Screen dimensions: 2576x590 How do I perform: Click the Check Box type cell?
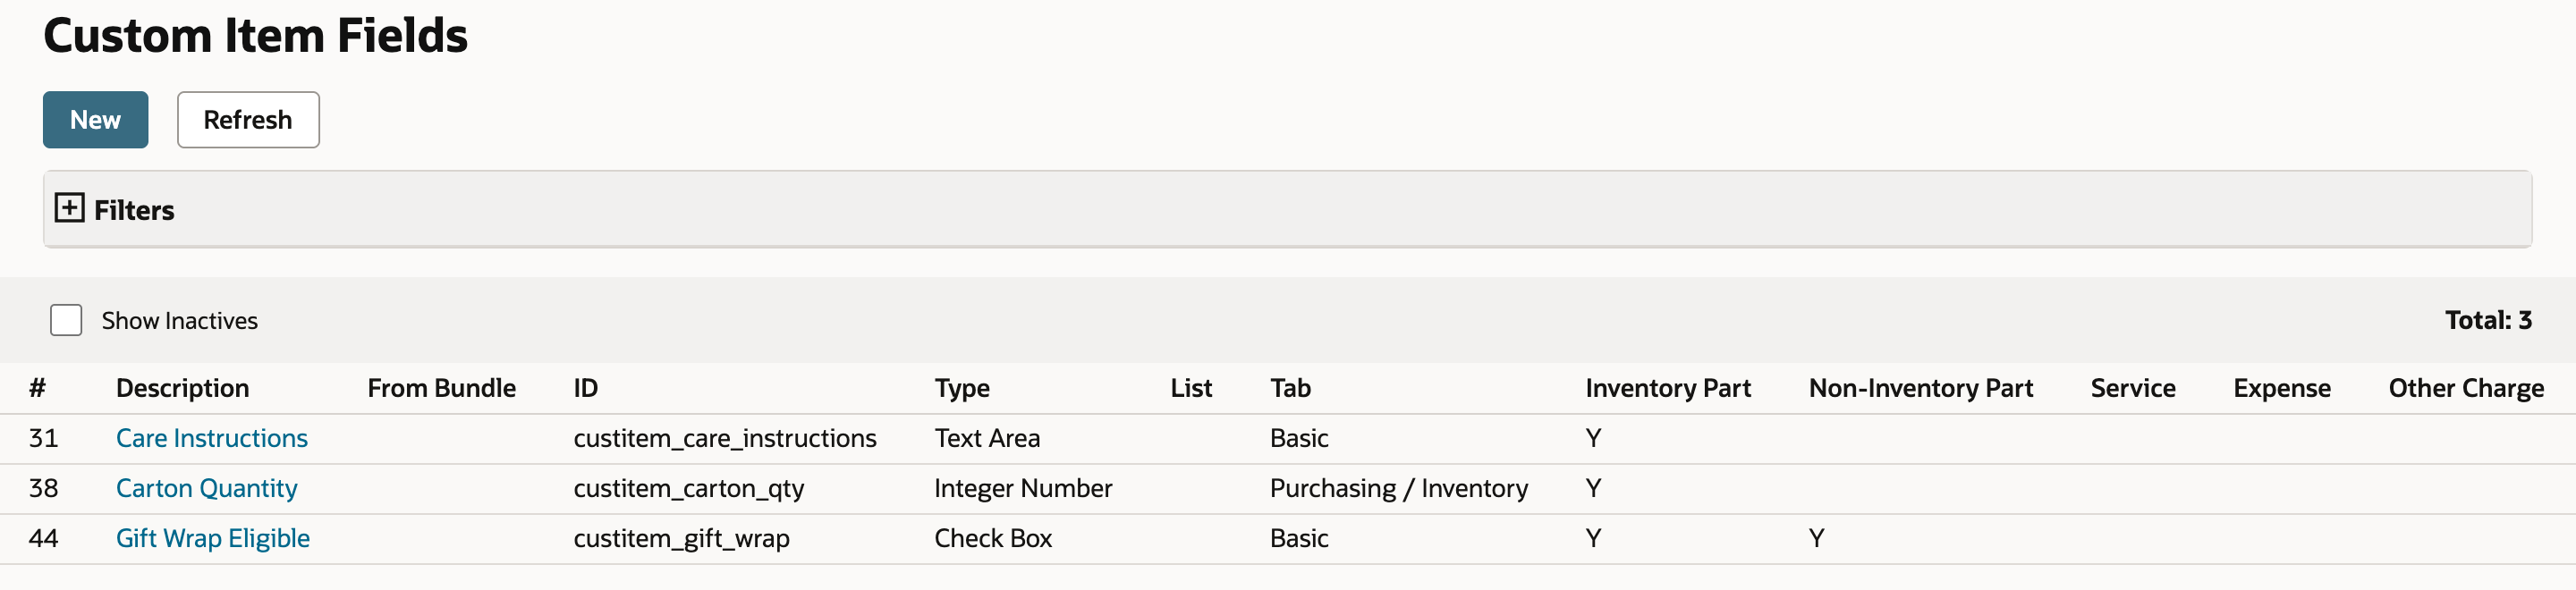(993, 538)
